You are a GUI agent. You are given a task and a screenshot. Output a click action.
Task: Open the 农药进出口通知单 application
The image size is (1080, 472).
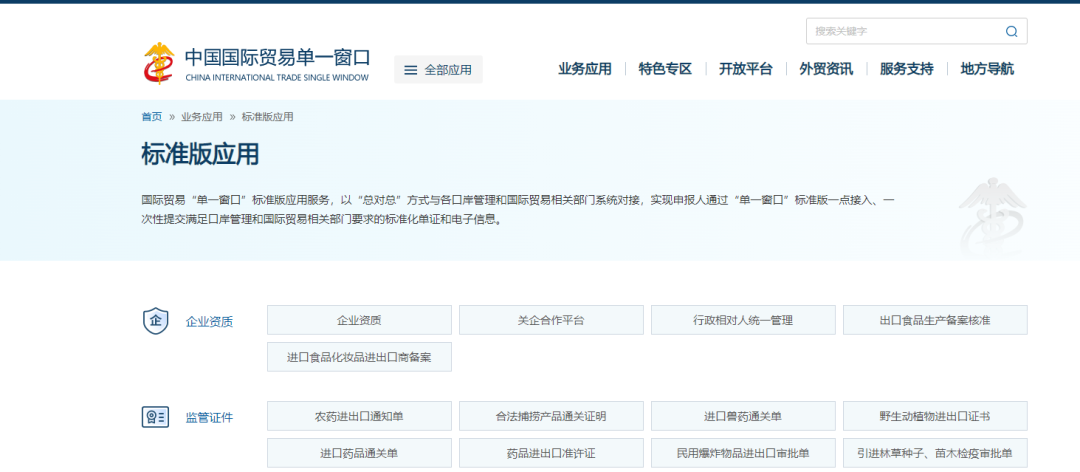[359, 416]
